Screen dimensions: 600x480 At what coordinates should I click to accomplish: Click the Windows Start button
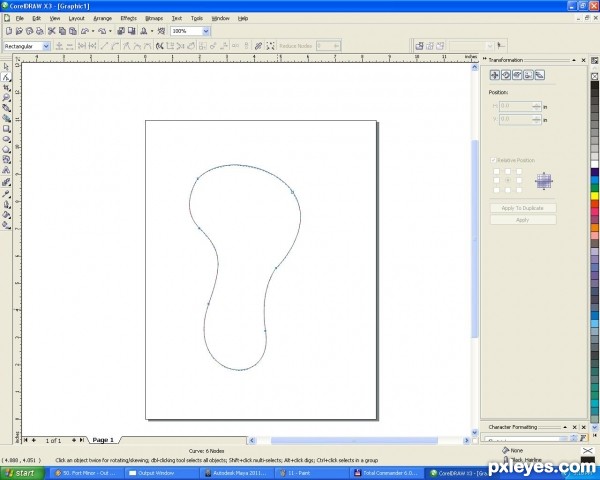pos(21,473)
